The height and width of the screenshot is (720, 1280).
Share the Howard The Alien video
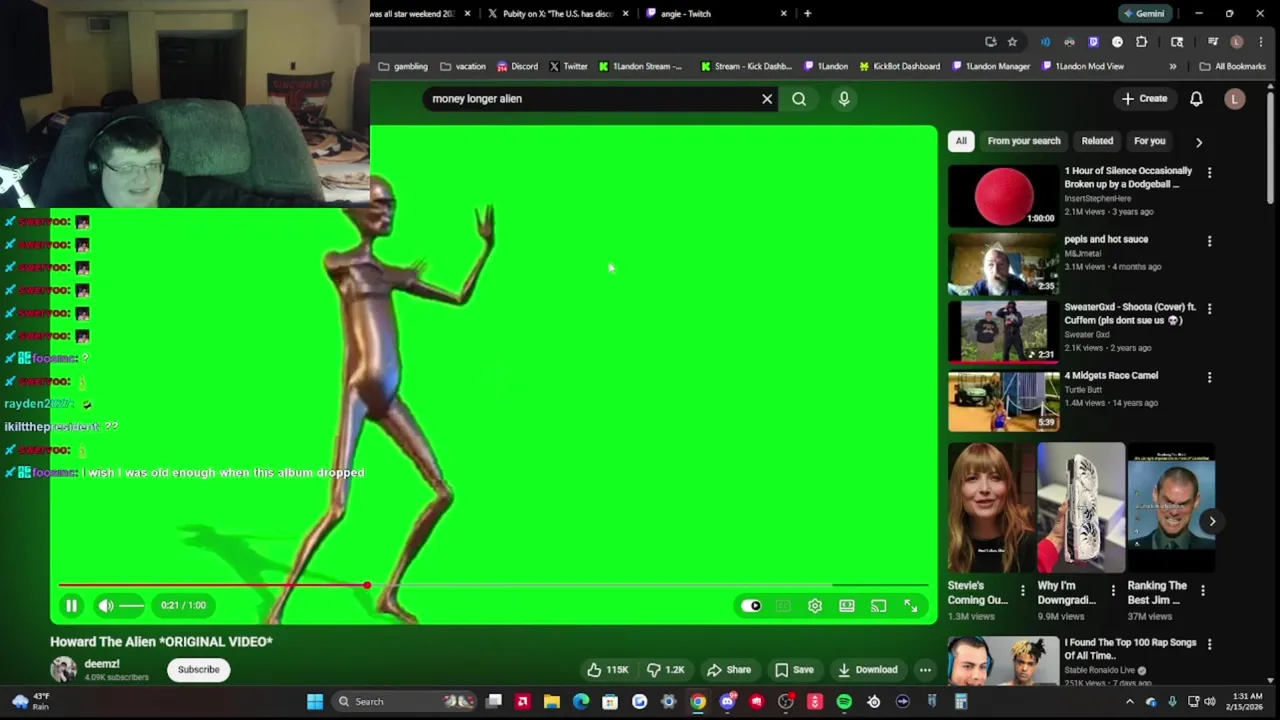pyautogui.click(x=729, y=670)
